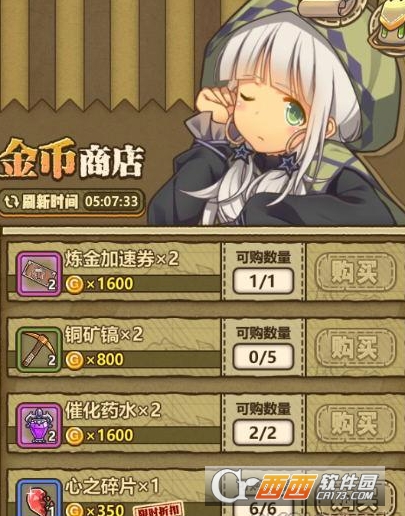Click the 6/6 purchasable quantity box
Image resolution: width=405 pixels, height=516 pixels.
click(x=263, y=508)
